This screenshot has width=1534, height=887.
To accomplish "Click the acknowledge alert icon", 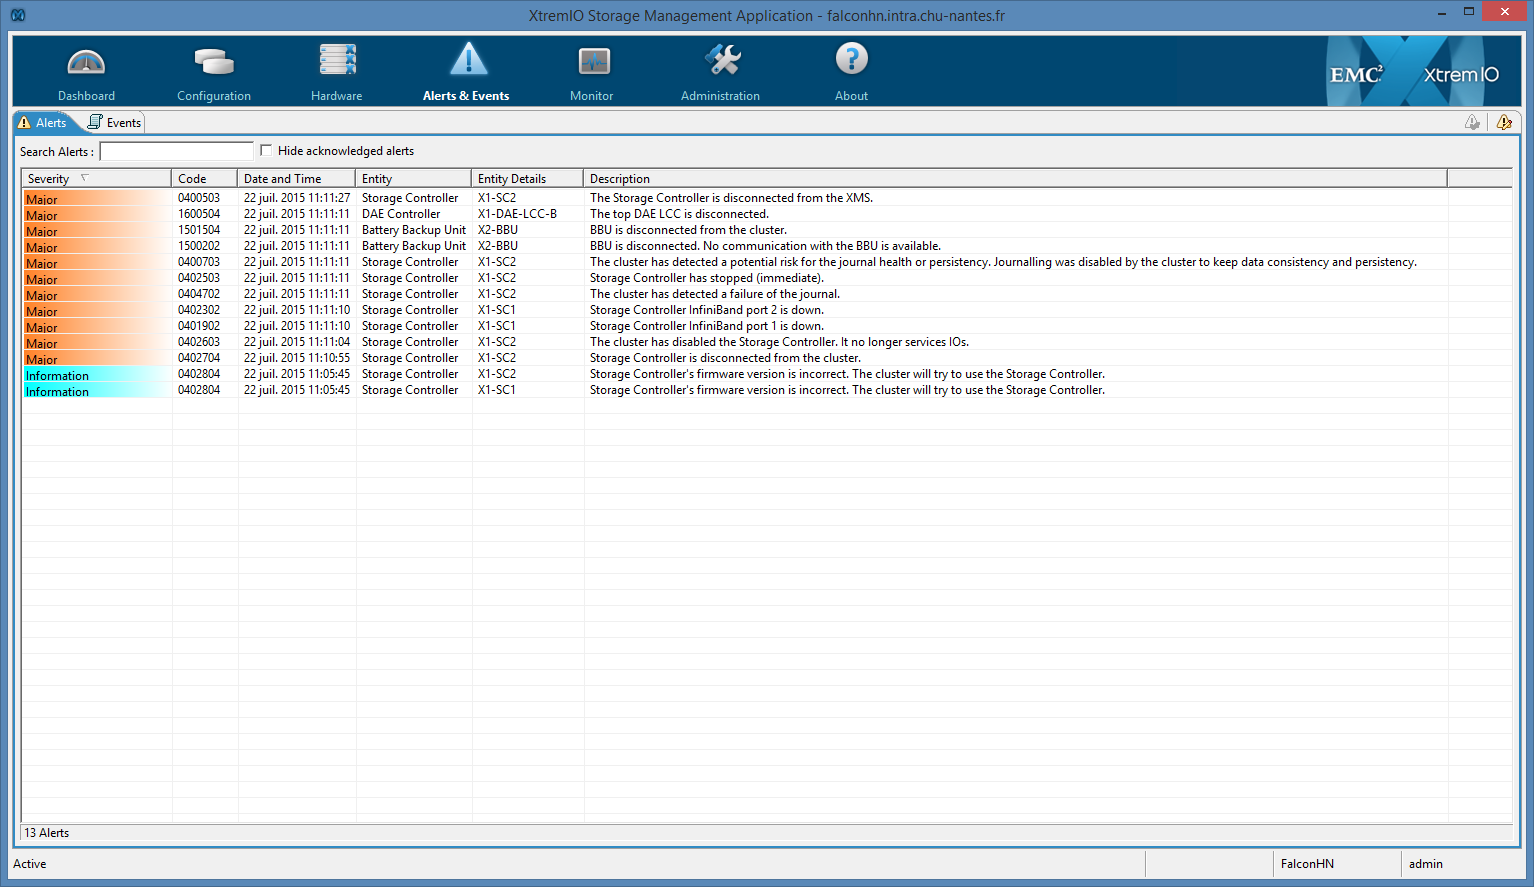I will coord(1472,122).
